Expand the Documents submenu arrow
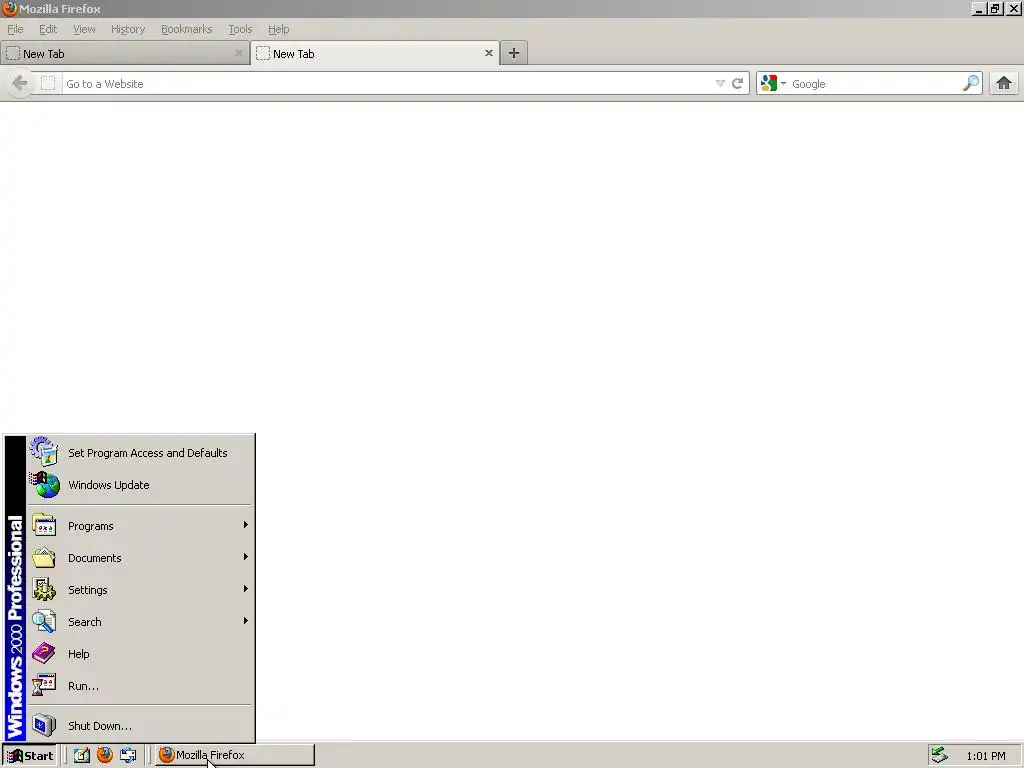Screen dimensions: 1024x768 click(246, 557)
